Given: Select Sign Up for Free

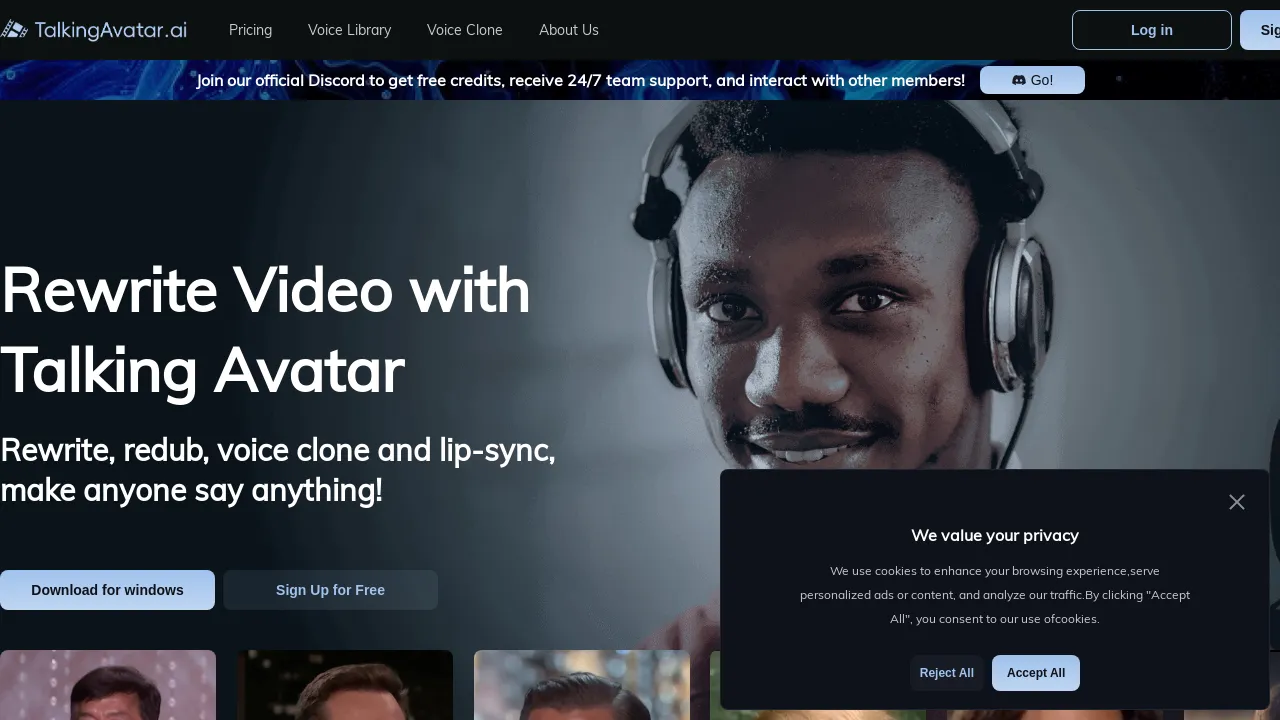Looking at the screenshot, I should [x=330, y=590].
